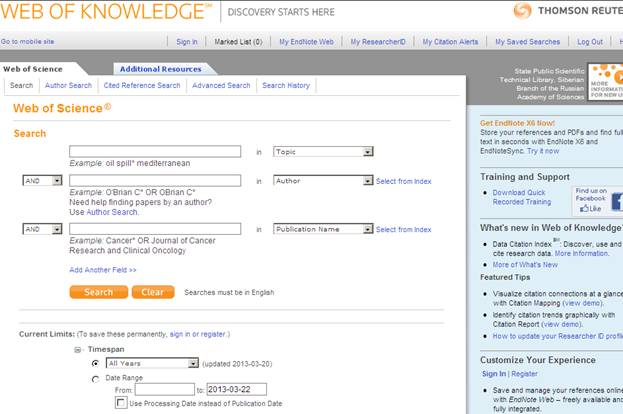Open My Citation Alerts
Screen dimensions: 623x414
[450, 42]
